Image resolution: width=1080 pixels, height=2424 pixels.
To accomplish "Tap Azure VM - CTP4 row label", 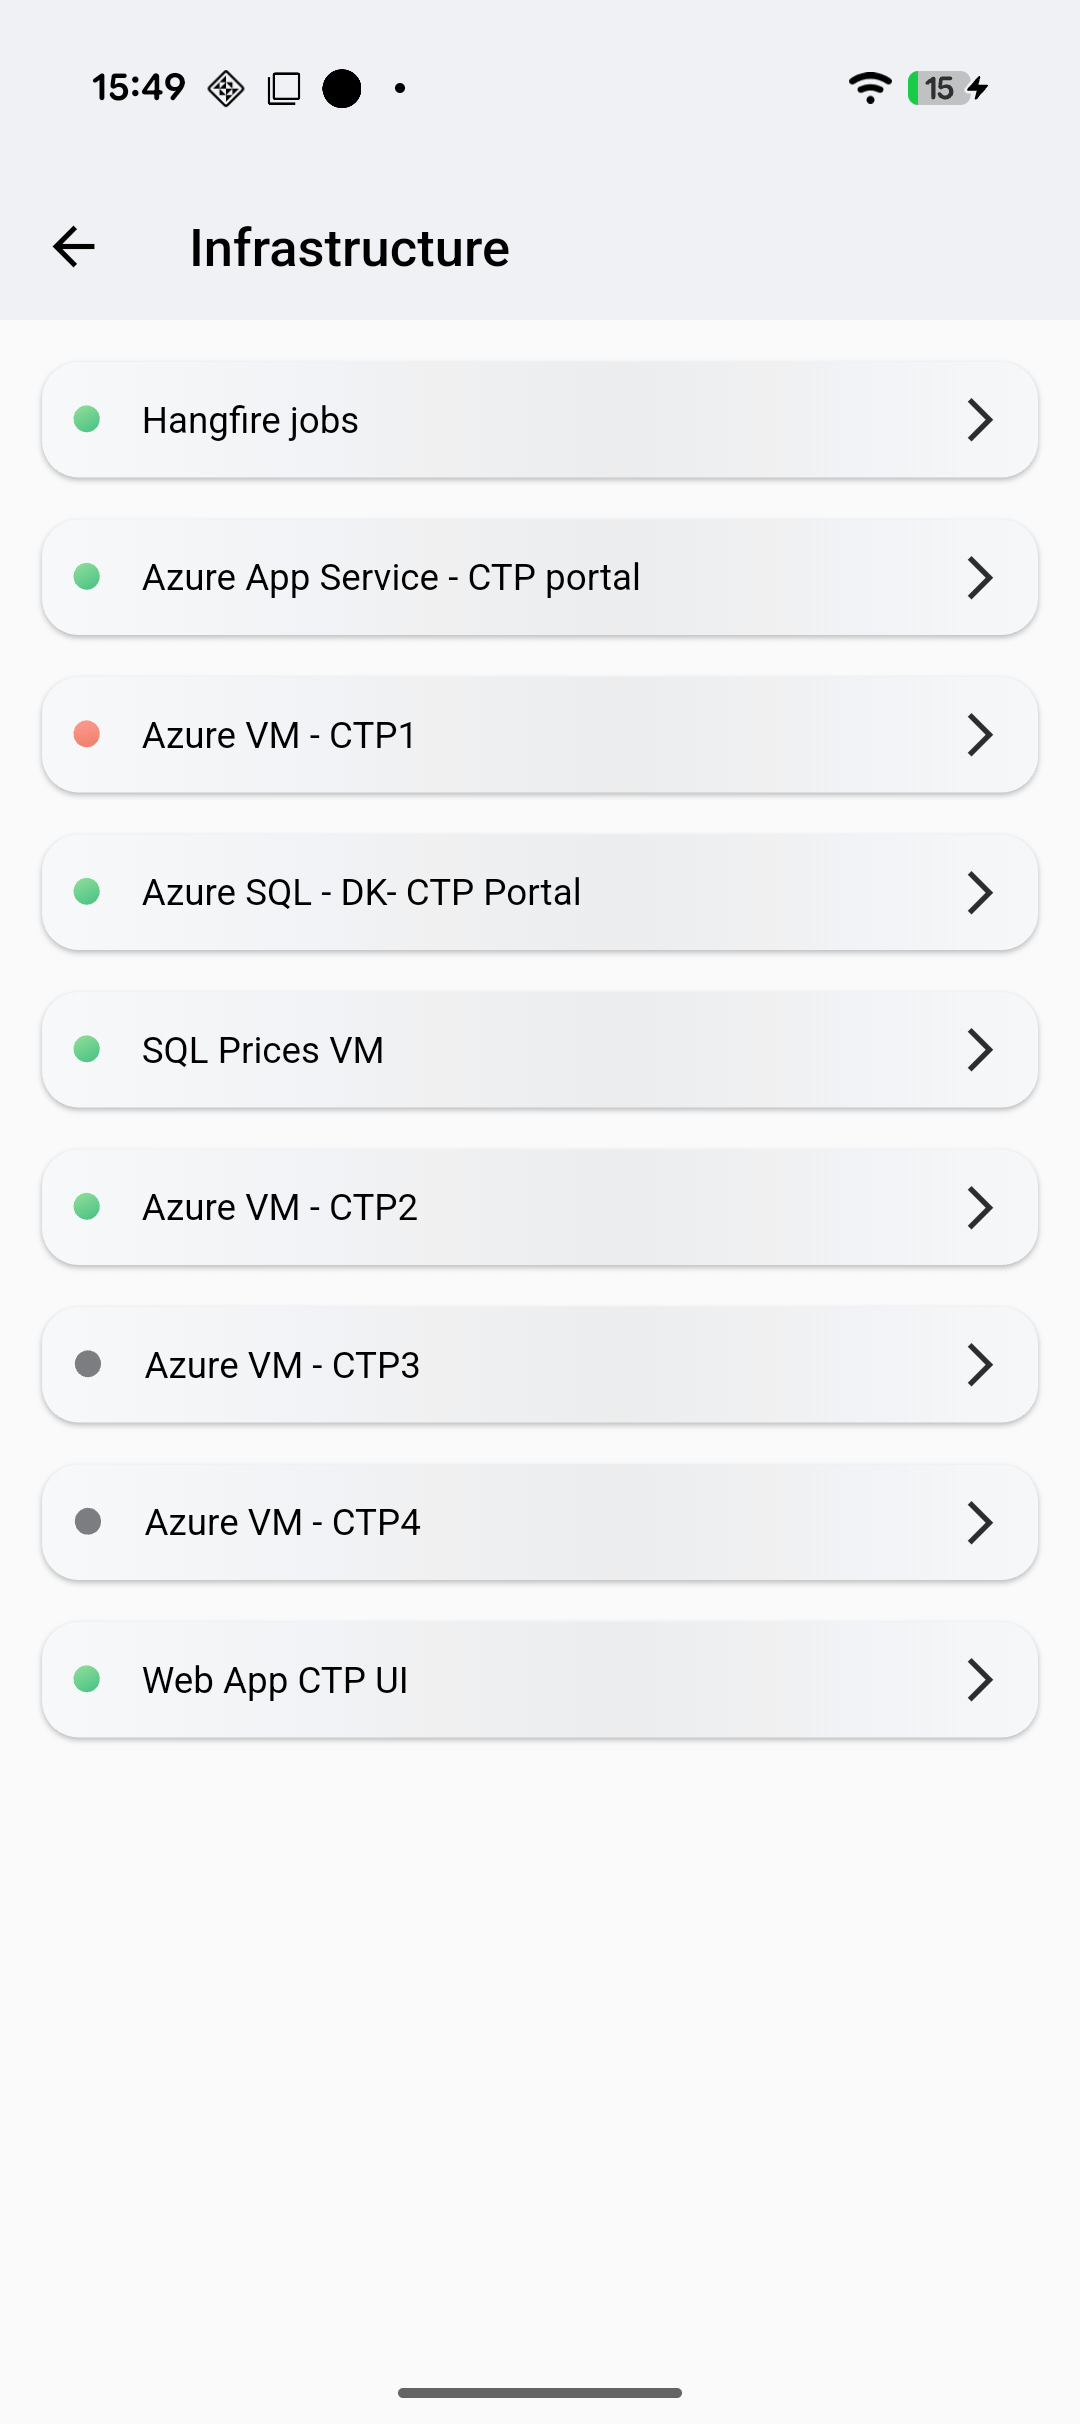I will point(283,1522).
